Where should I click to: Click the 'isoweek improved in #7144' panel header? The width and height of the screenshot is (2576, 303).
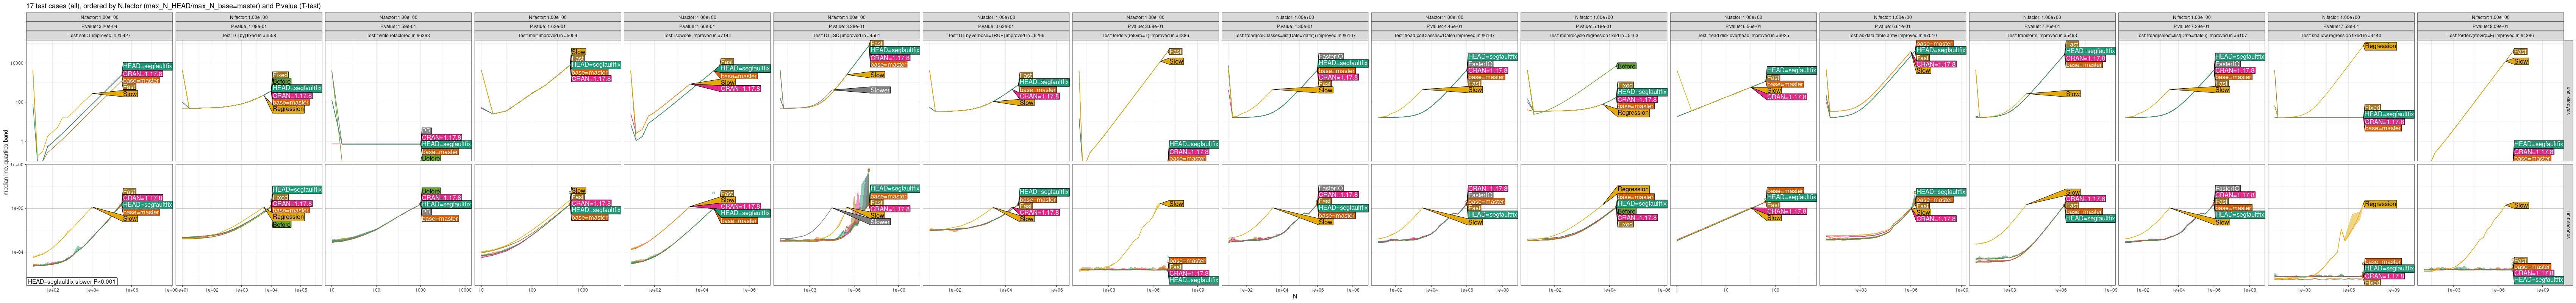[x=697, y=35]
